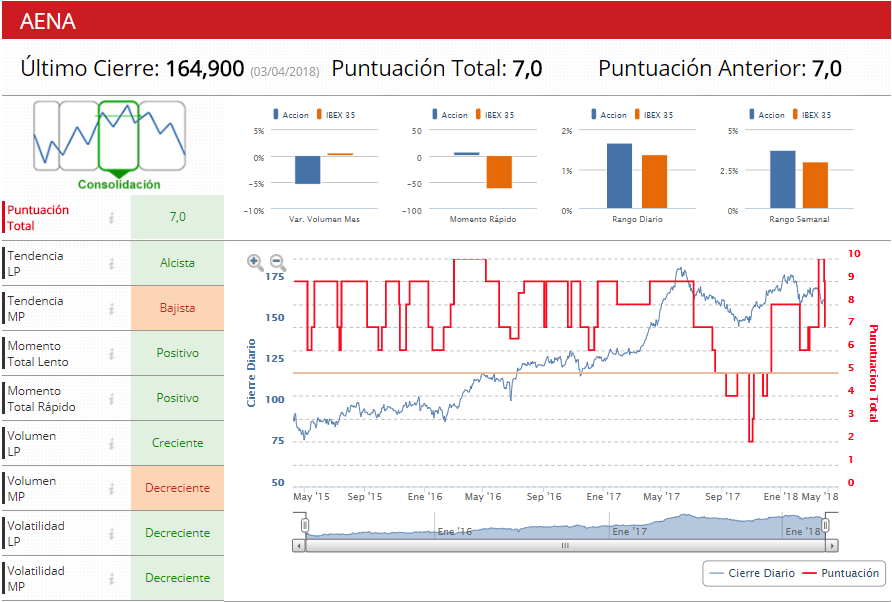Open info icon for Tendencia MP
This screenshot has height=602, width=892.
pos(112,308)
